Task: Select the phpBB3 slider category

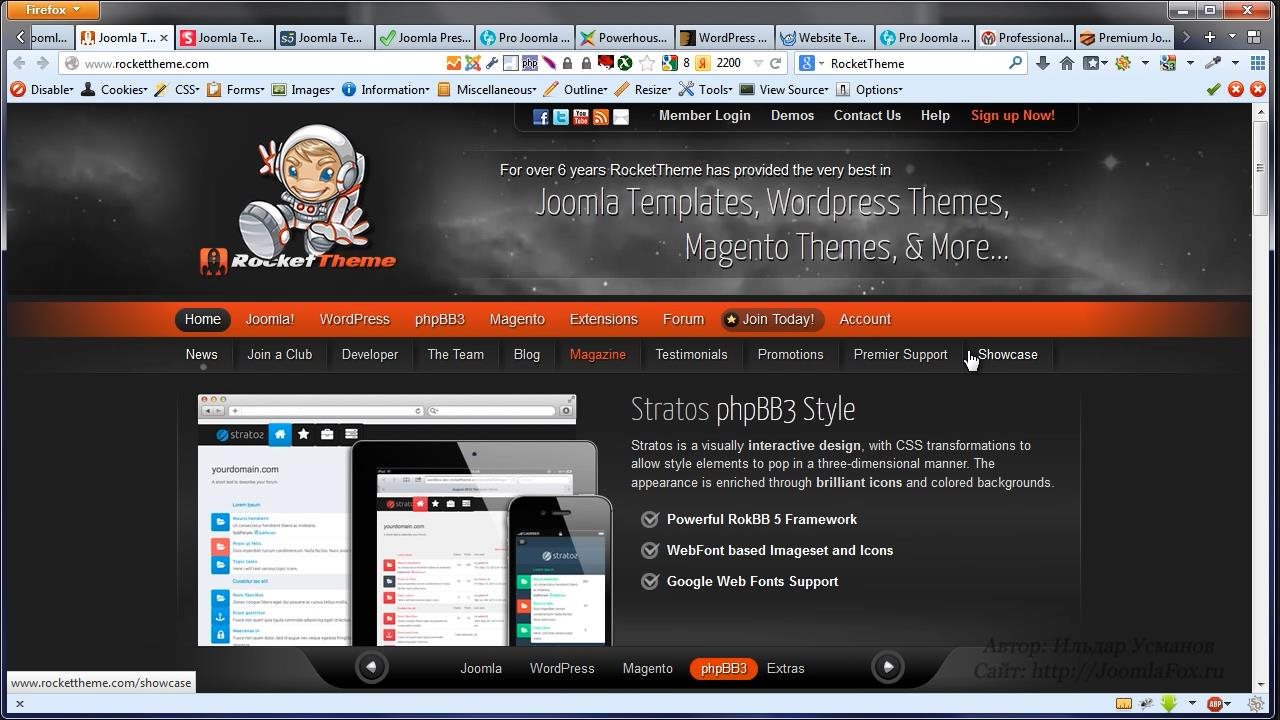Action: 723,669
